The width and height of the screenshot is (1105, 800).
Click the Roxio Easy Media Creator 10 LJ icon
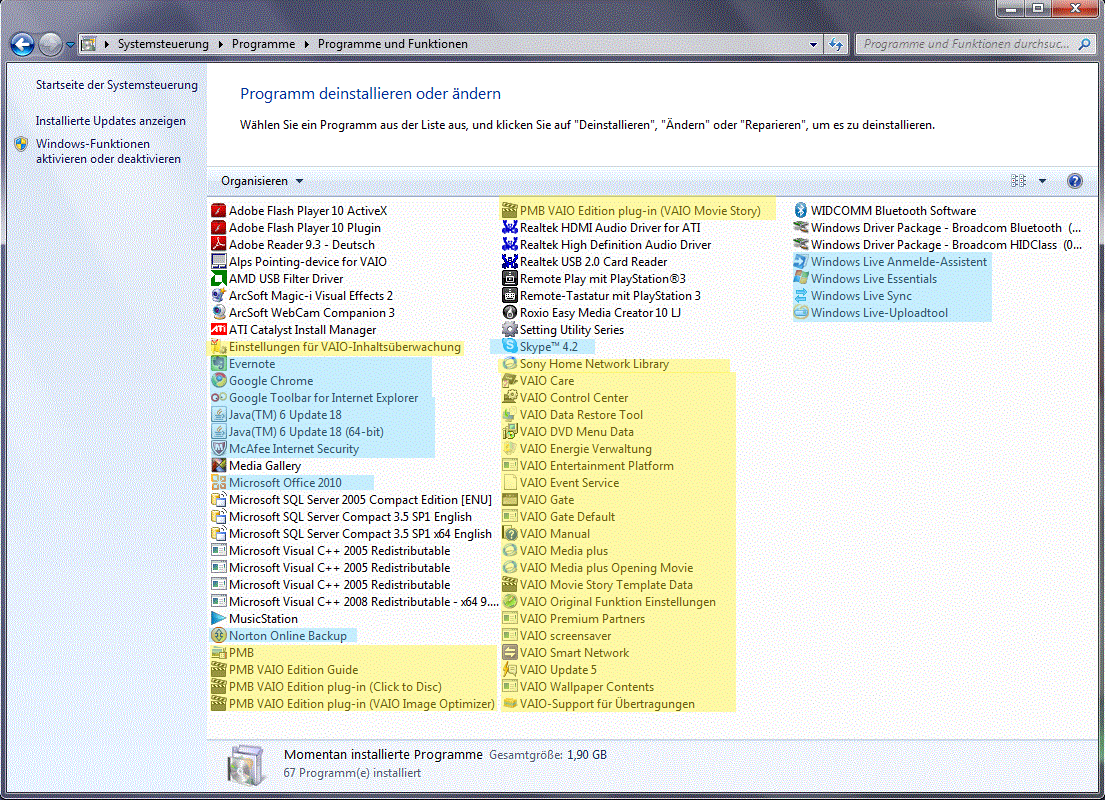(510, 313)
